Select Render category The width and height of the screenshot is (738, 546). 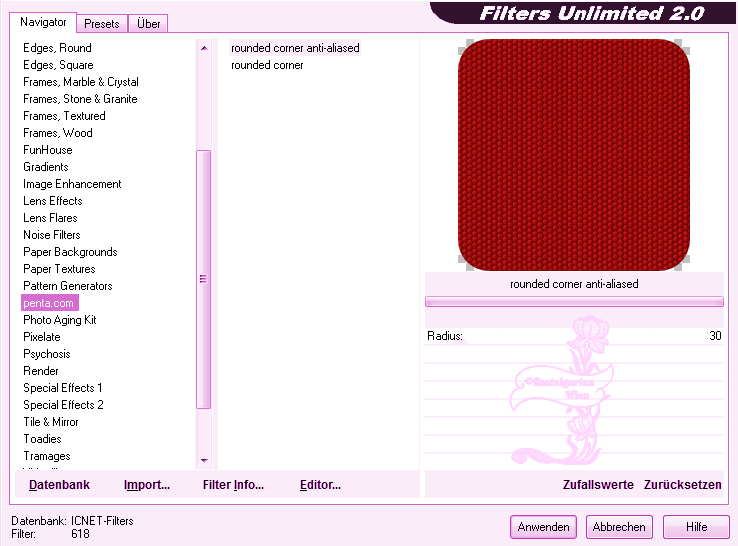point(40,370)
